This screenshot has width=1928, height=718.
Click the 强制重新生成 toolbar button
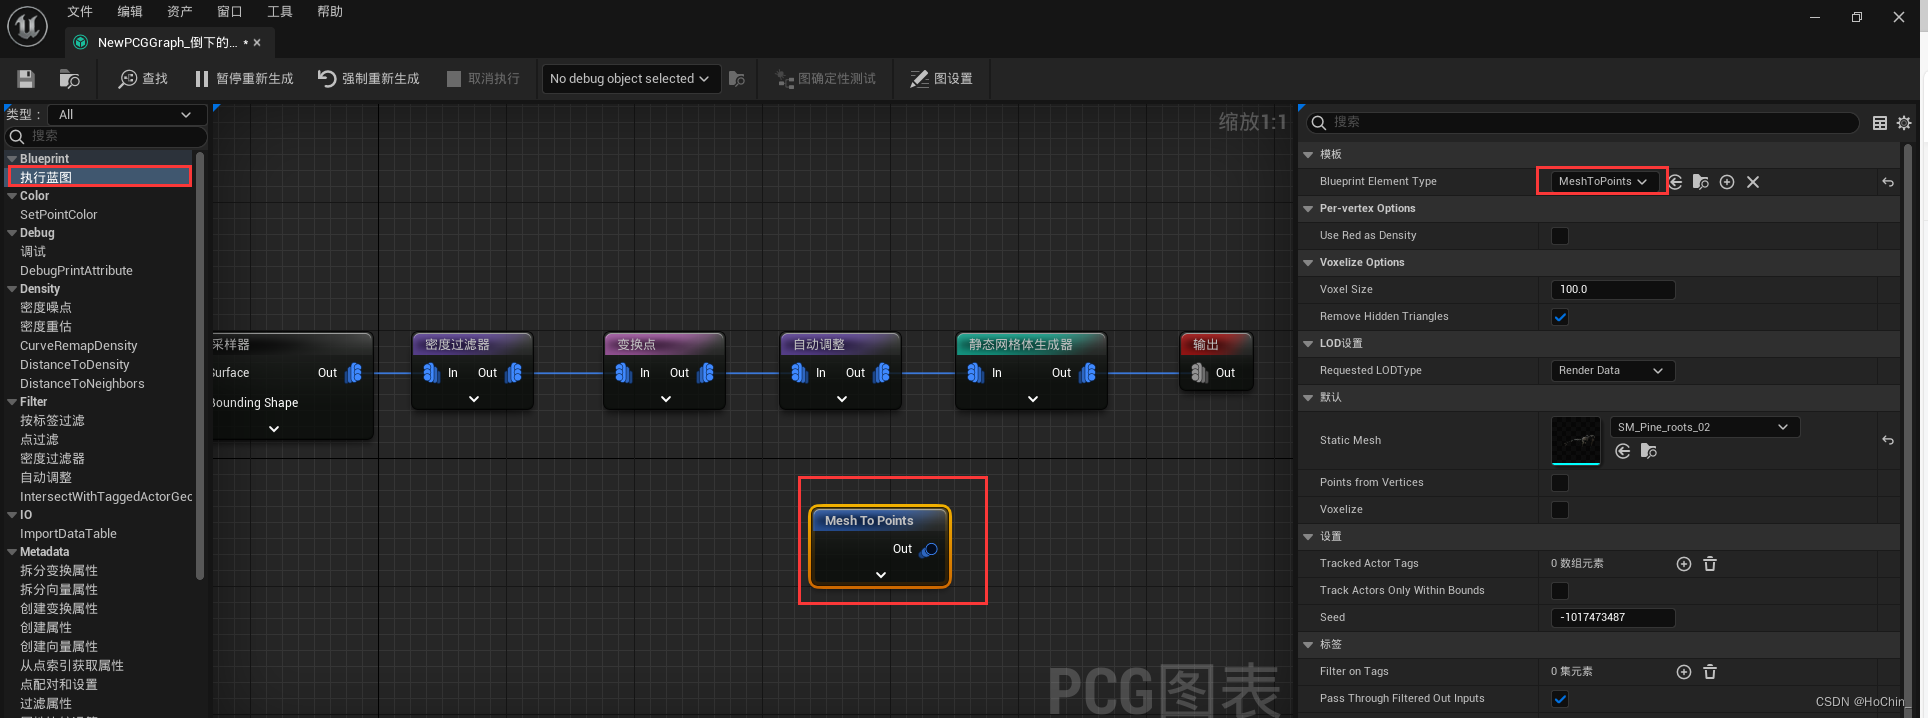coord(369,79)
